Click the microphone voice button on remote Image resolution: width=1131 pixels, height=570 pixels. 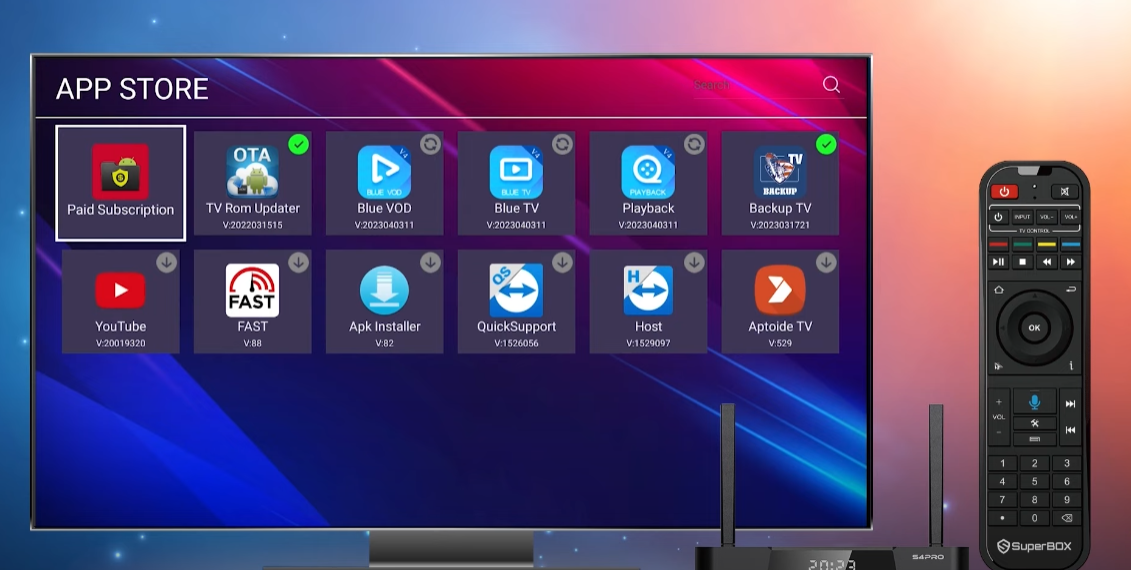click(x=1034, y=401)
